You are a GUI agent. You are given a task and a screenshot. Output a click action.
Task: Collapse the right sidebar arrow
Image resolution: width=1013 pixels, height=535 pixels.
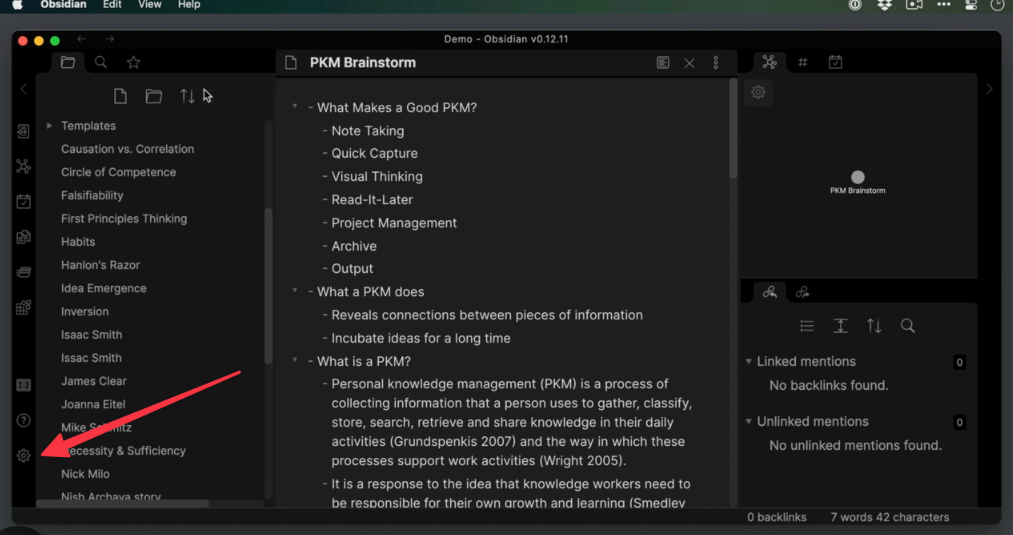[x=989, y=89]
